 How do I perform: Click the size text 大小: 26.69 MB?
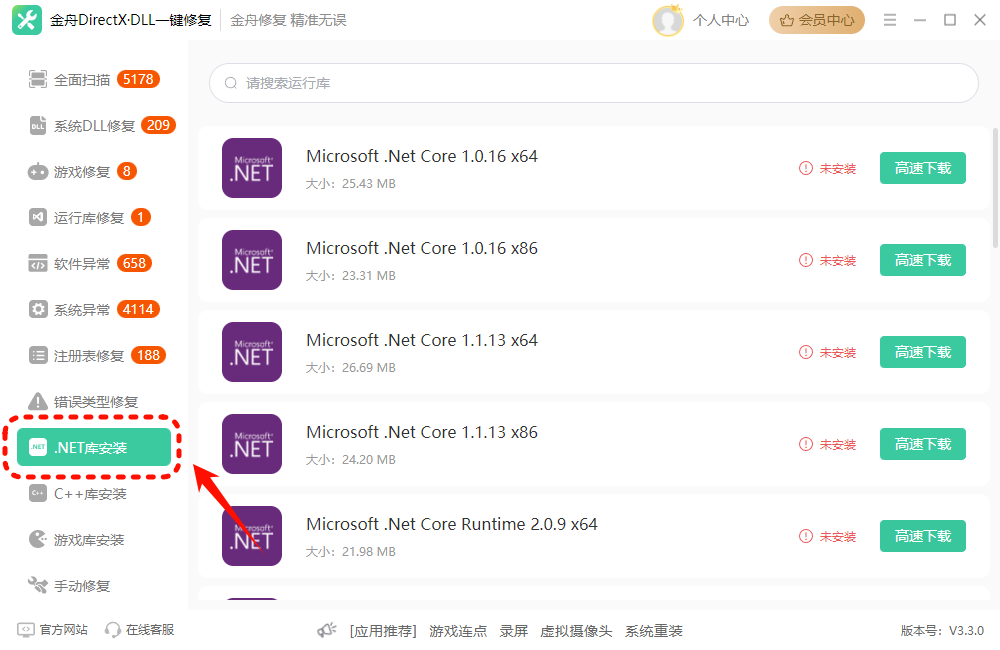coord(351,367)
